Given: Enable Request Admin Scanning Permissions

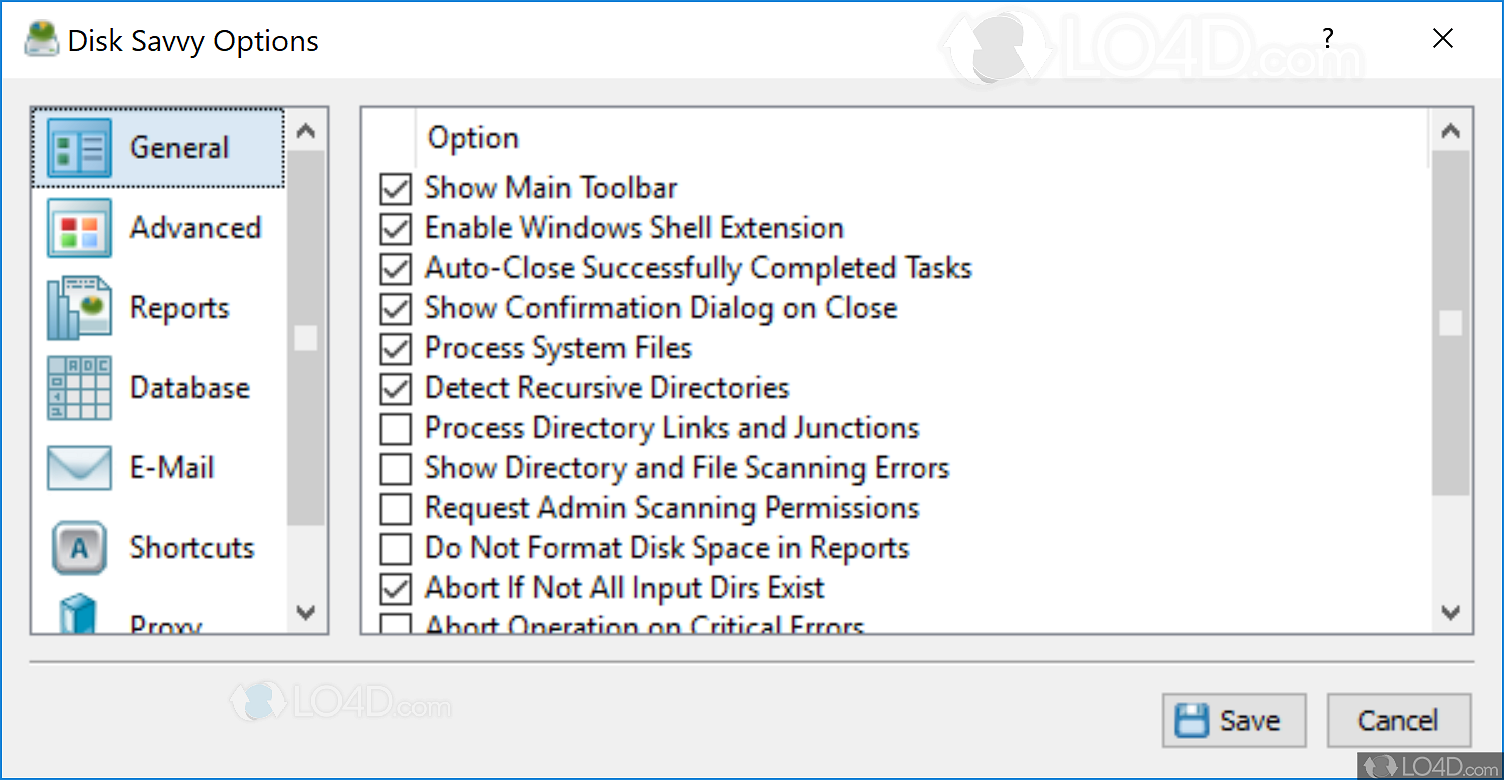Looking at the screenshot, I should (395, 508).
